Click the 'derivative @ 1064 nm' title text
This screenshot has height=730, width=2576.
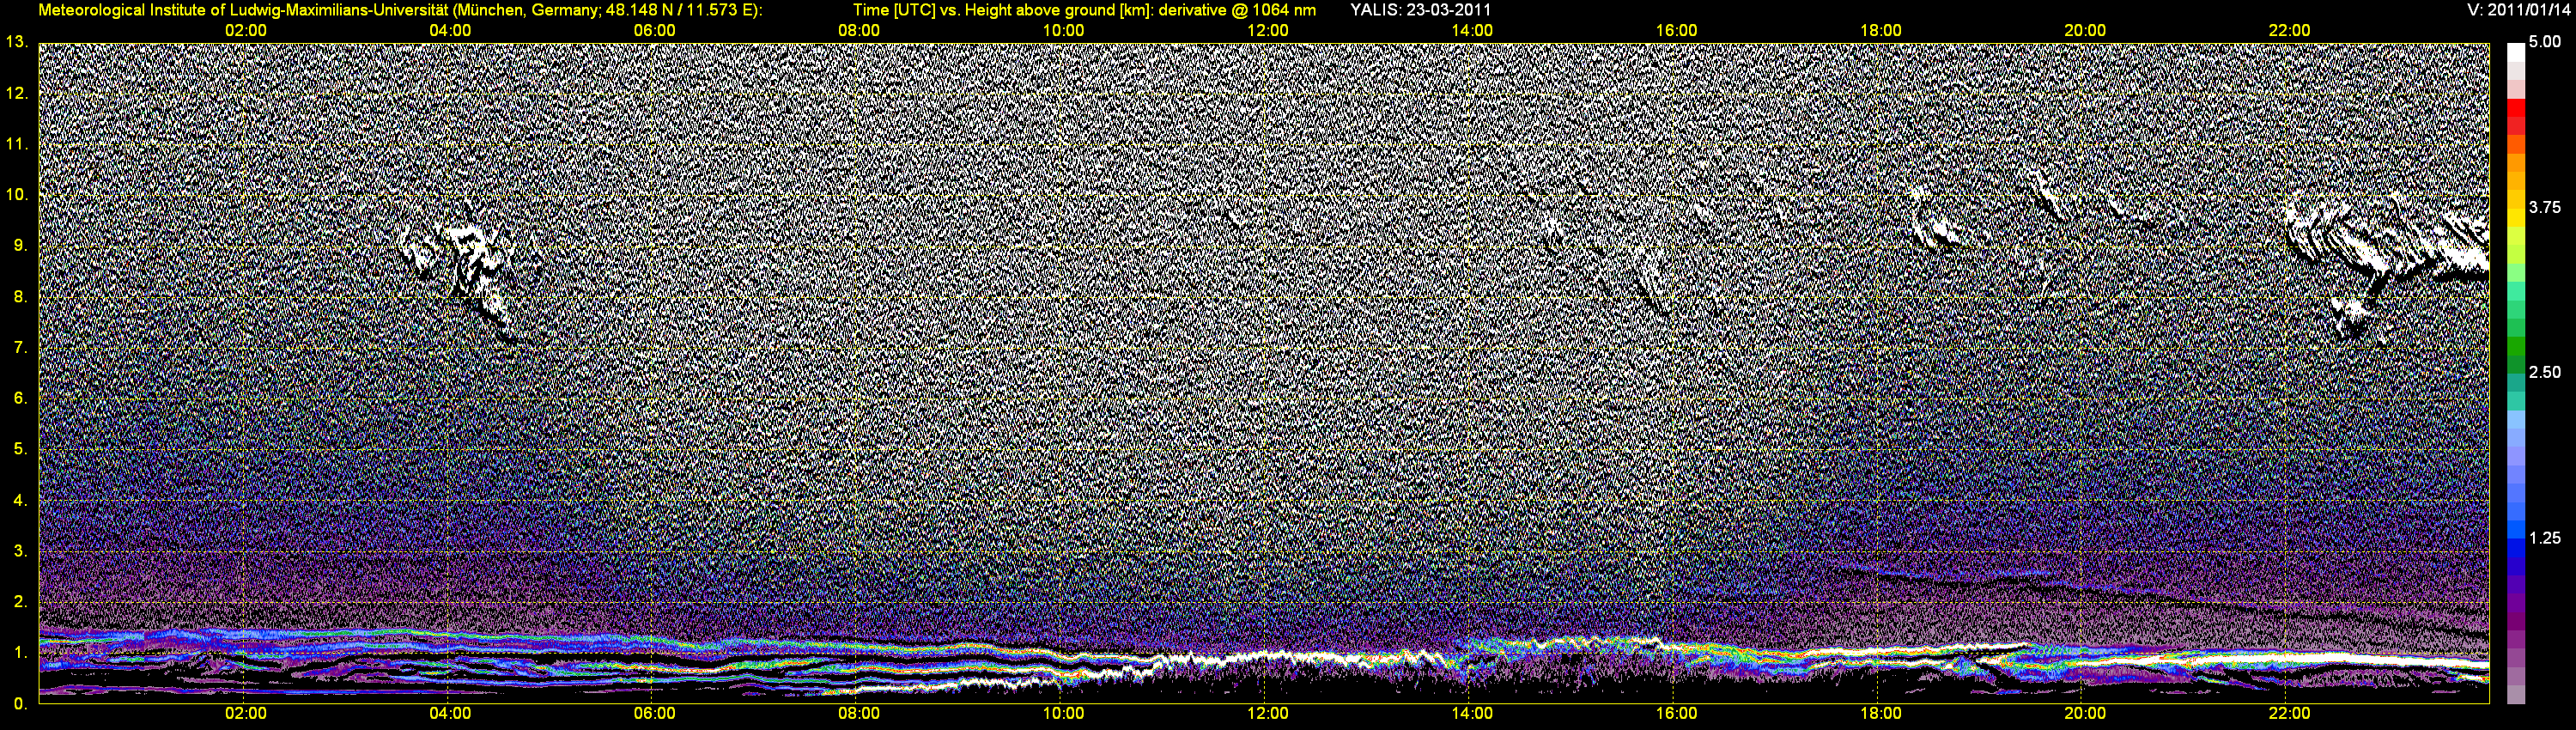tap(1237, 10)
